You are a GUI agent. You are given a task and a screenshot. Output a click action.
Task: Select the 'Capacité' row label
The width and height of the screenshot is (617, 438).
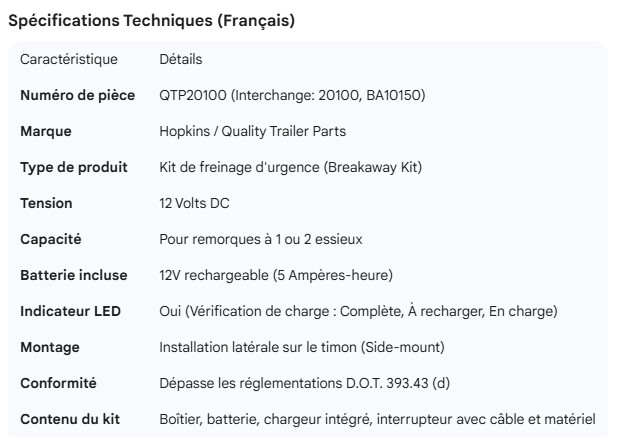51,239
